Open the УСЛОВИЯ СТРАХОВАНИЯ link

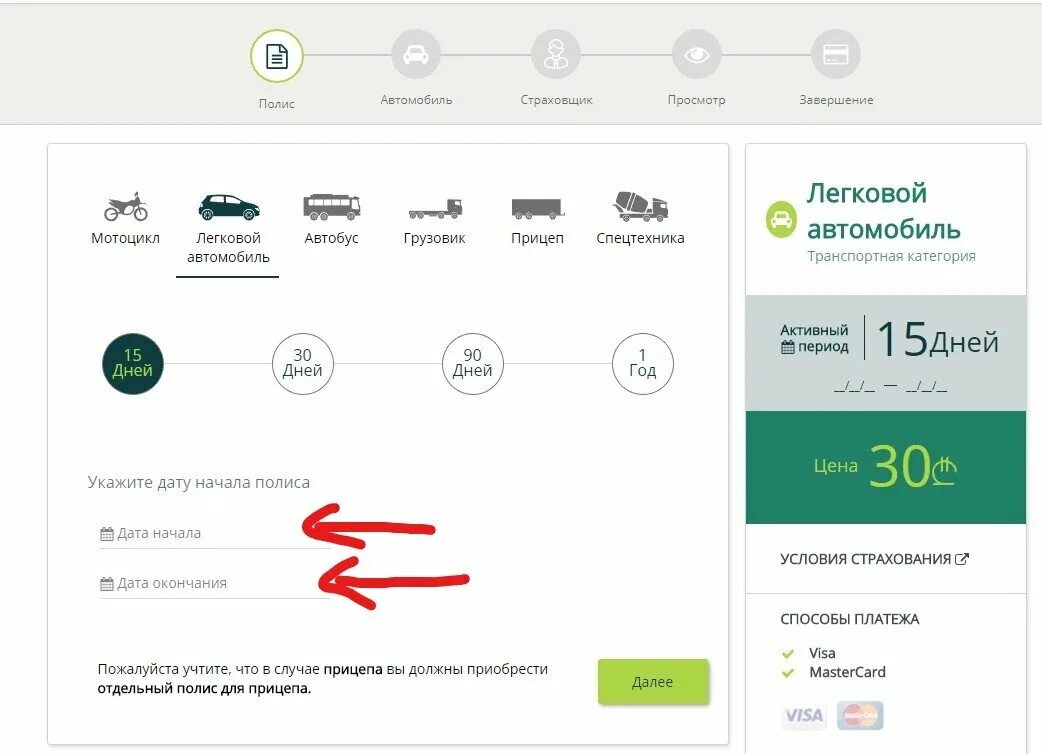click(x=875, y=559)
